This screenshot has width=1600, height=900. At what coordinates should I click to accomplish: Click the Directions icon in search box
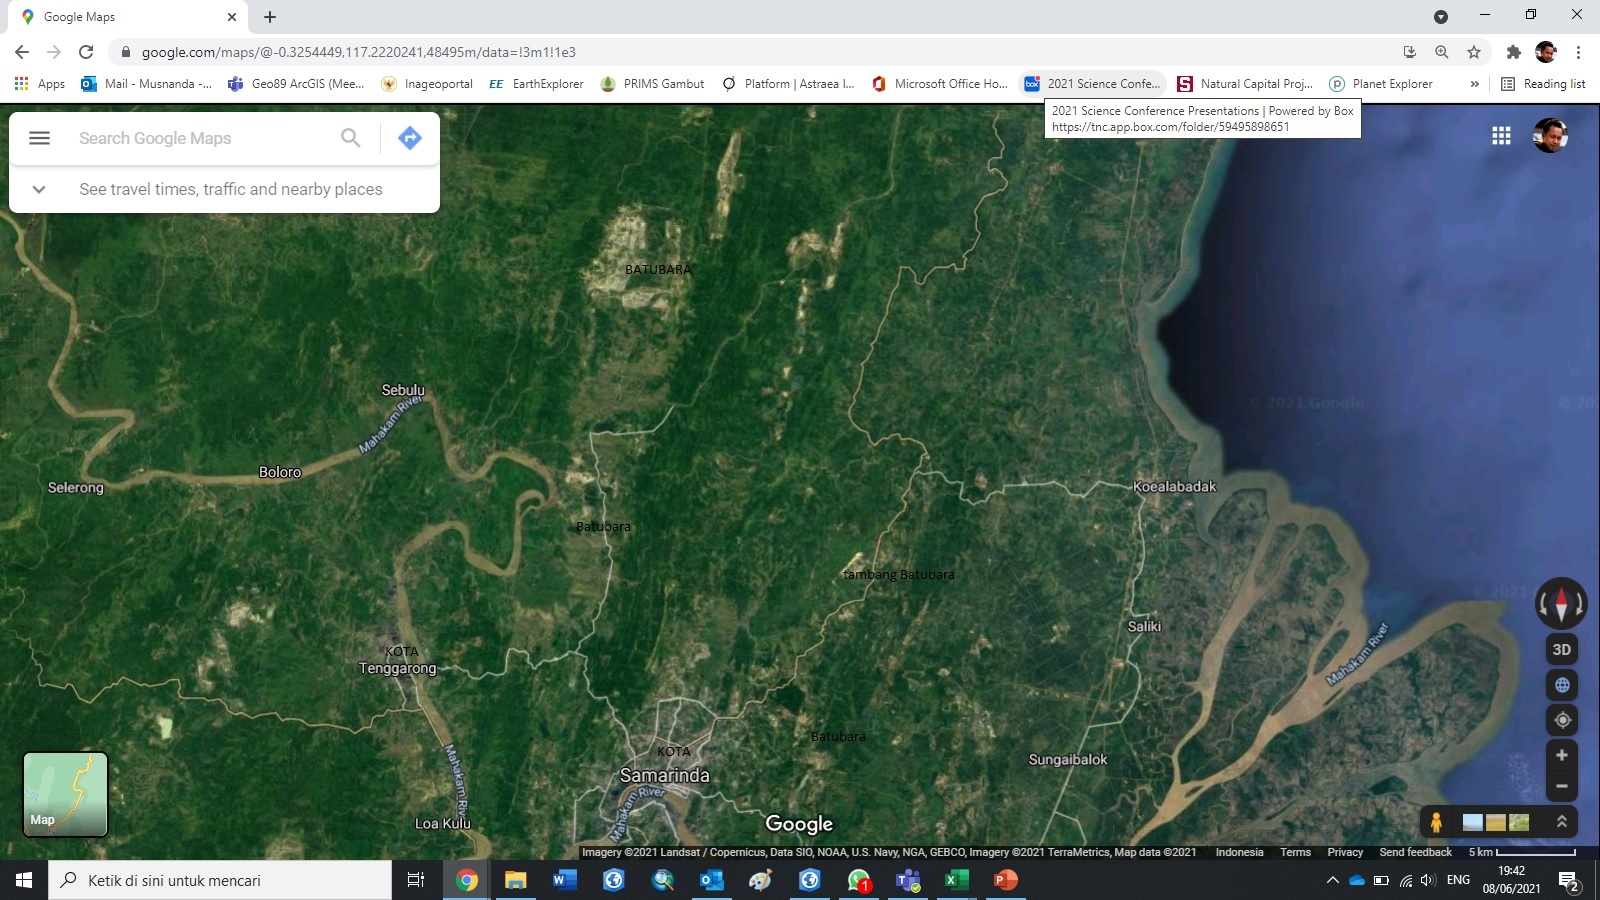(409, 138)
